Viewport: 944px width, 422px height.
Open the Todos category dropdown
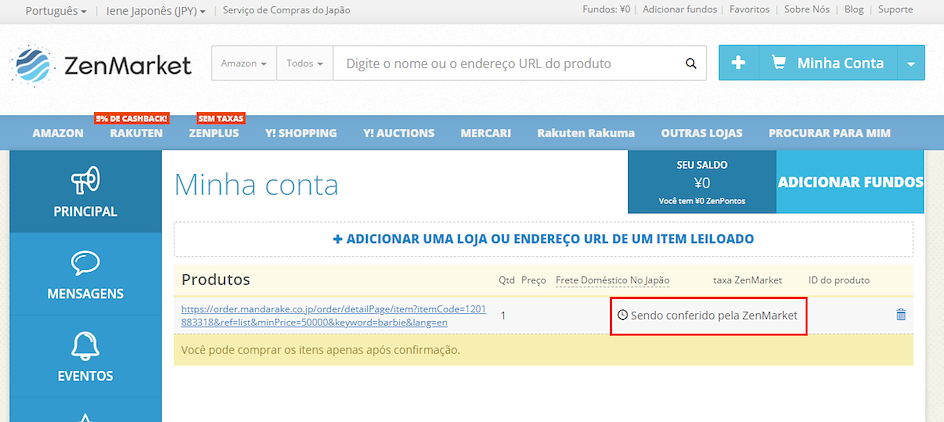305,63
